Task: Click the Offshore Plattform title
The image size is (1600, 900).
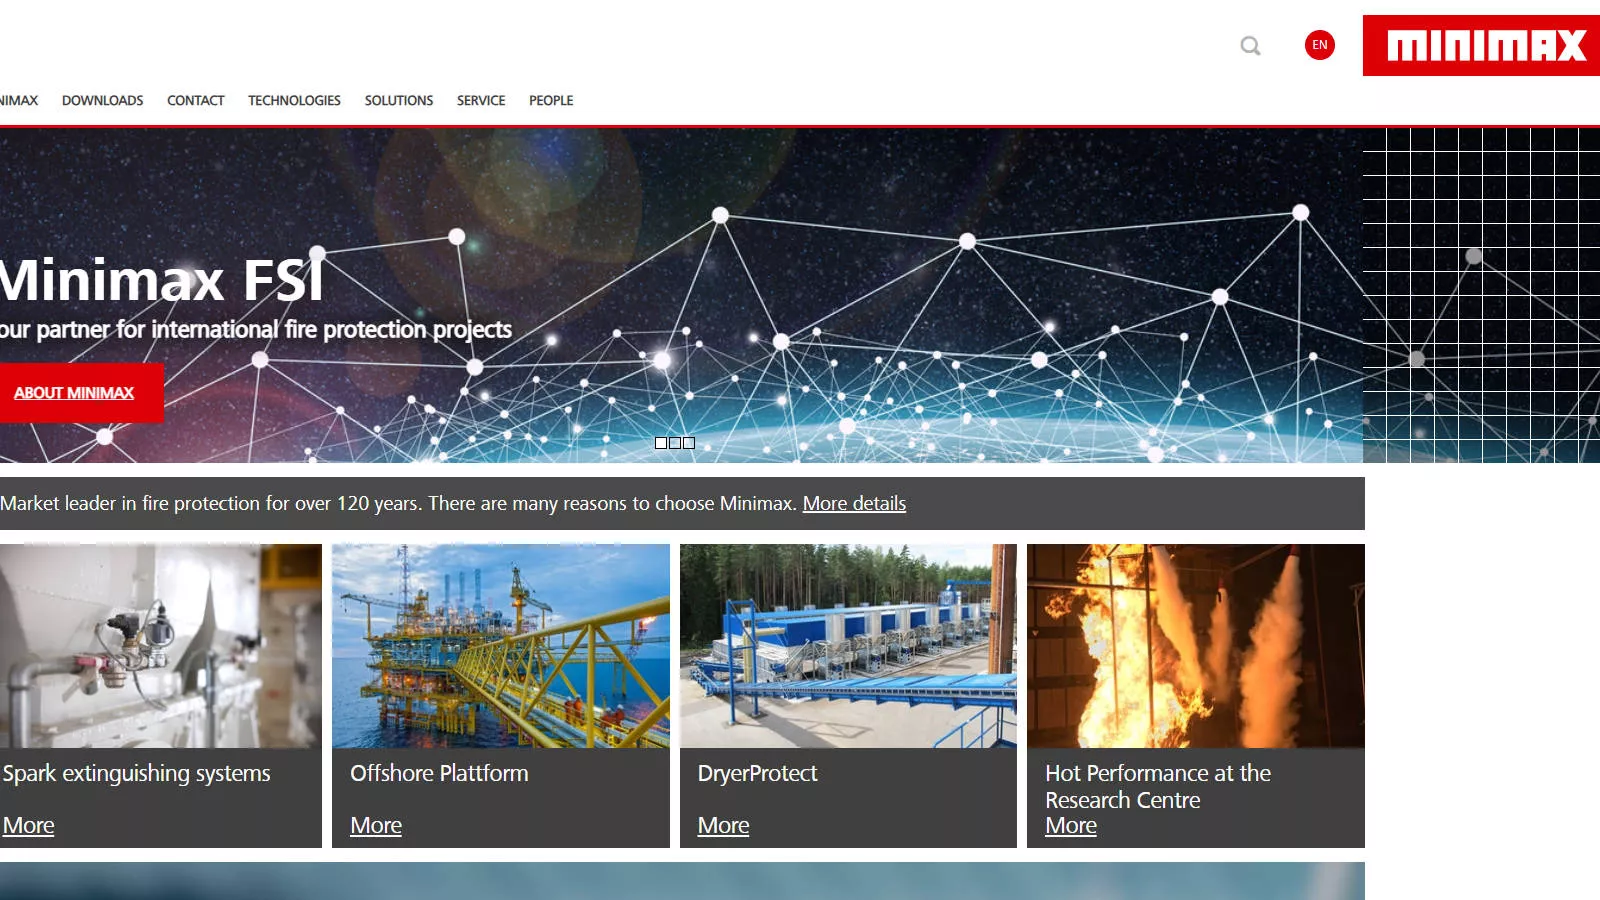Action: [x=439, y=773]
